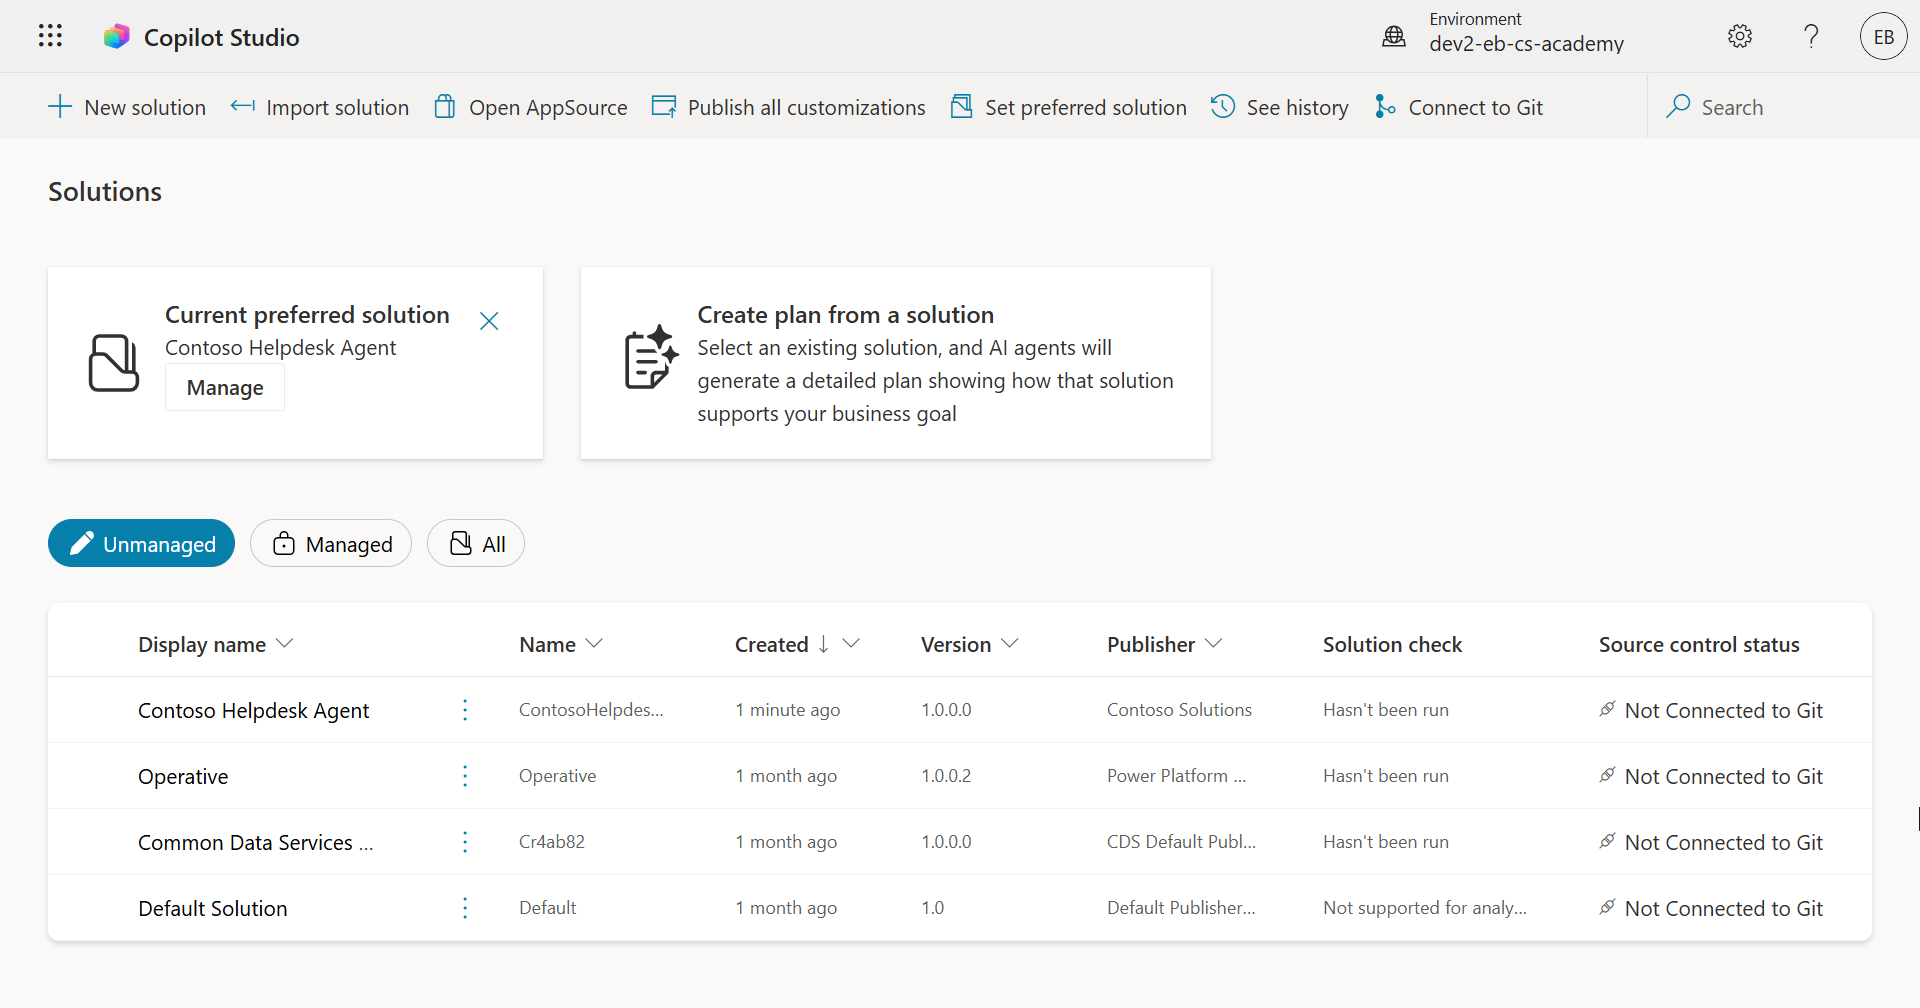Show All solutions filter
The image size is (1920, 1008).
tap(476, 544)
